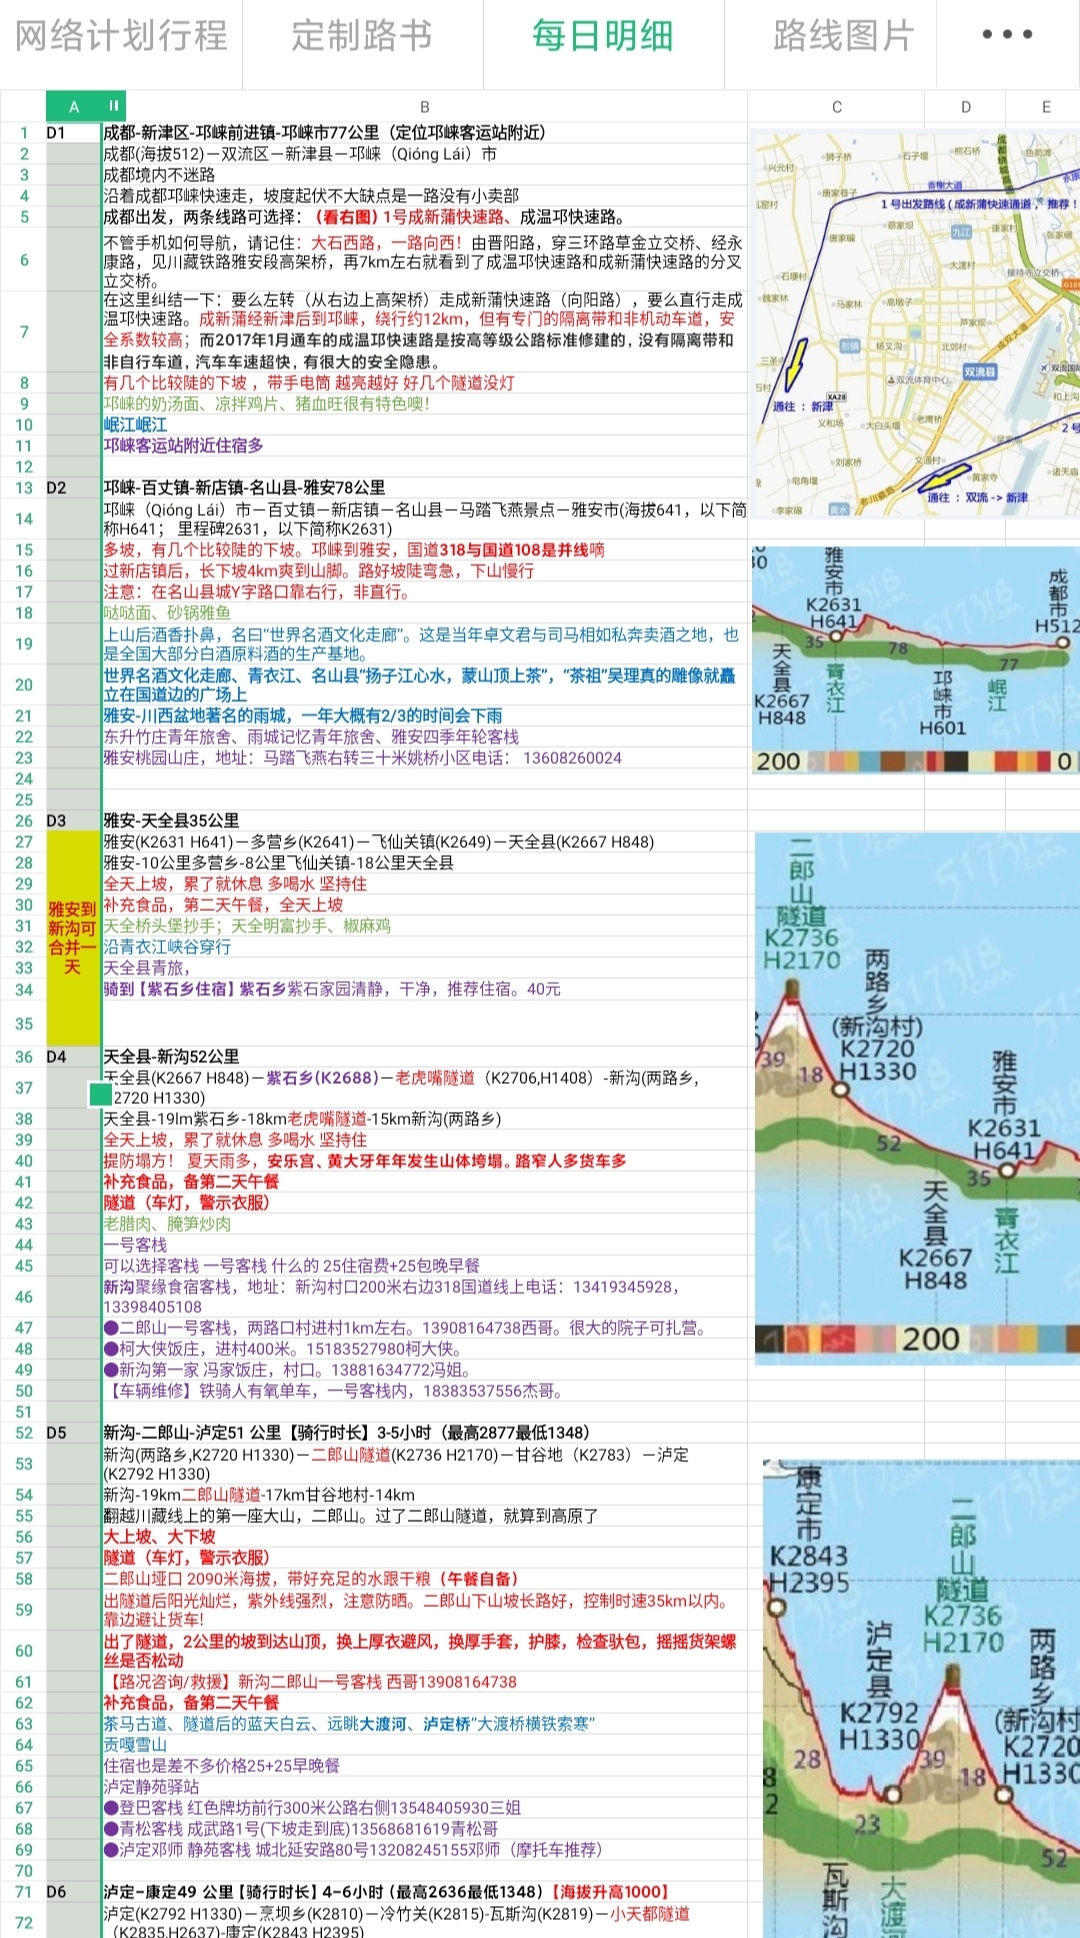Click cell 大上坡、大下坡
Screen dimensions: 1080x1938
[x=424, y=1537]
